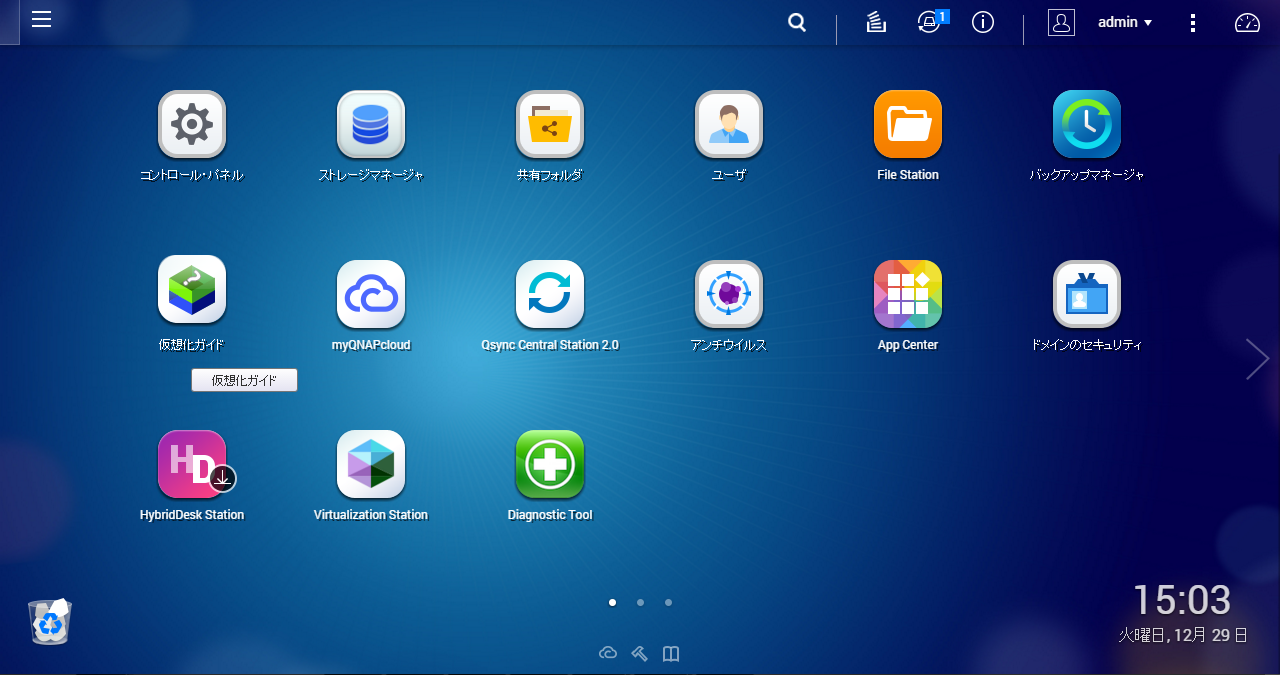1280x675 pixels.
Task: Open Virtualization Station
Action: (x=371, y=464)
